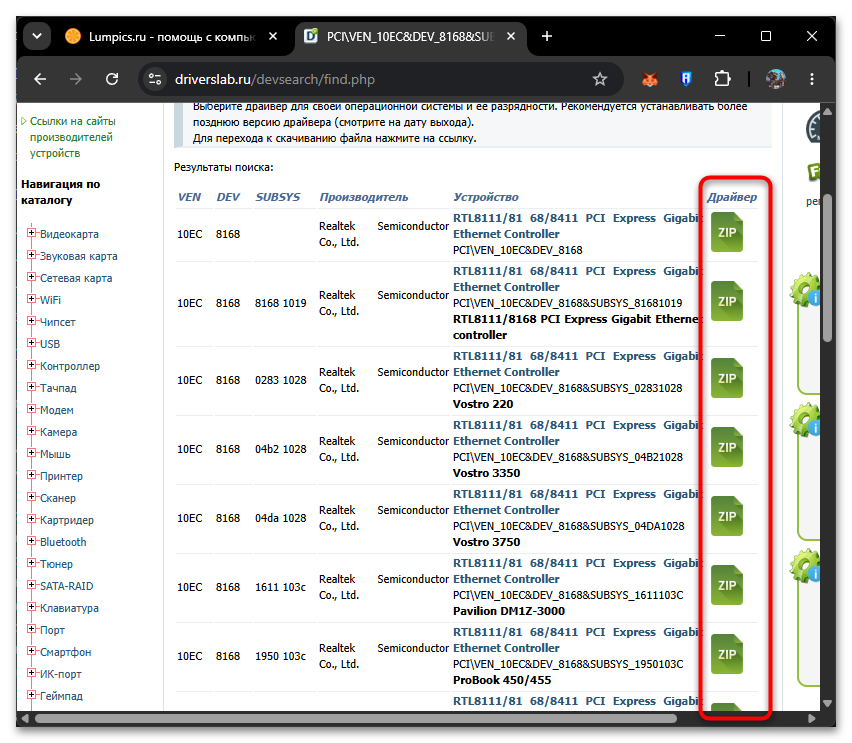Click the Производитель column header
This screenshot has width=852, height=743.
[364, 197]
